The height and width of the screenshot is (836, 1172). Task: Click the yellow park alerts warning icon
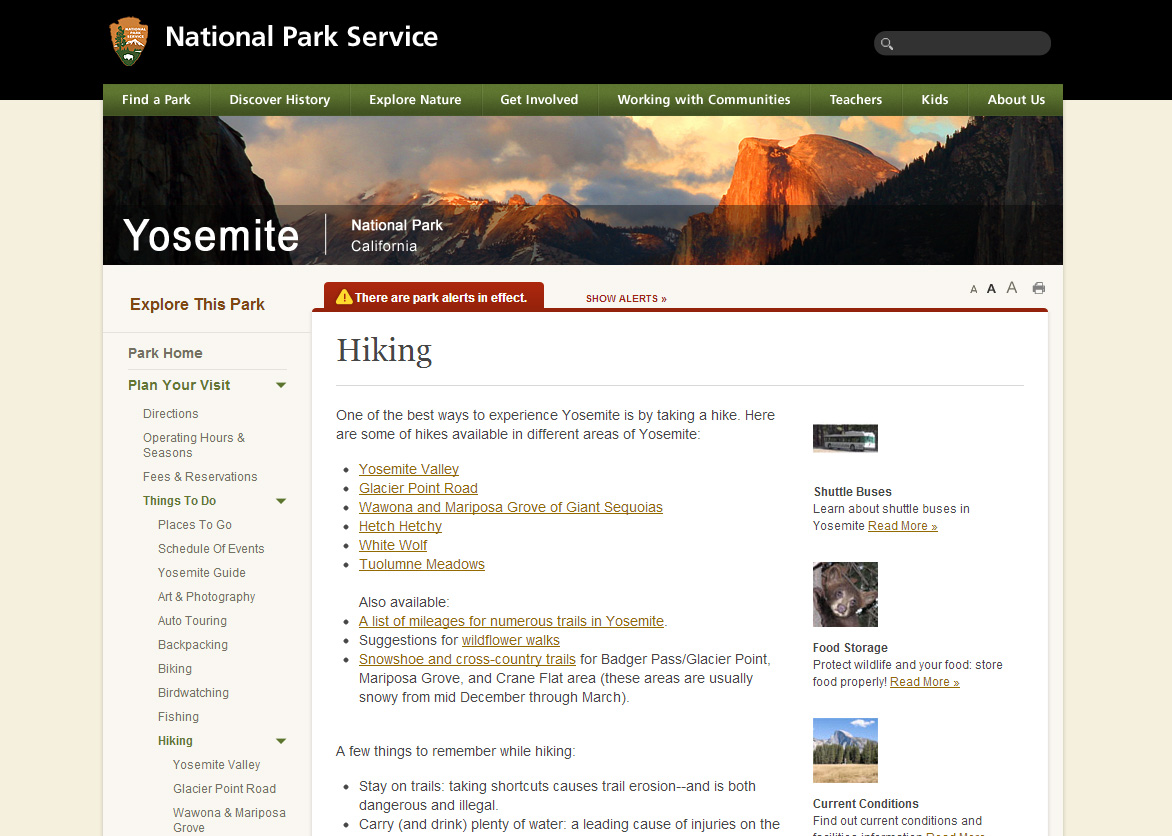tap(344, 297)
